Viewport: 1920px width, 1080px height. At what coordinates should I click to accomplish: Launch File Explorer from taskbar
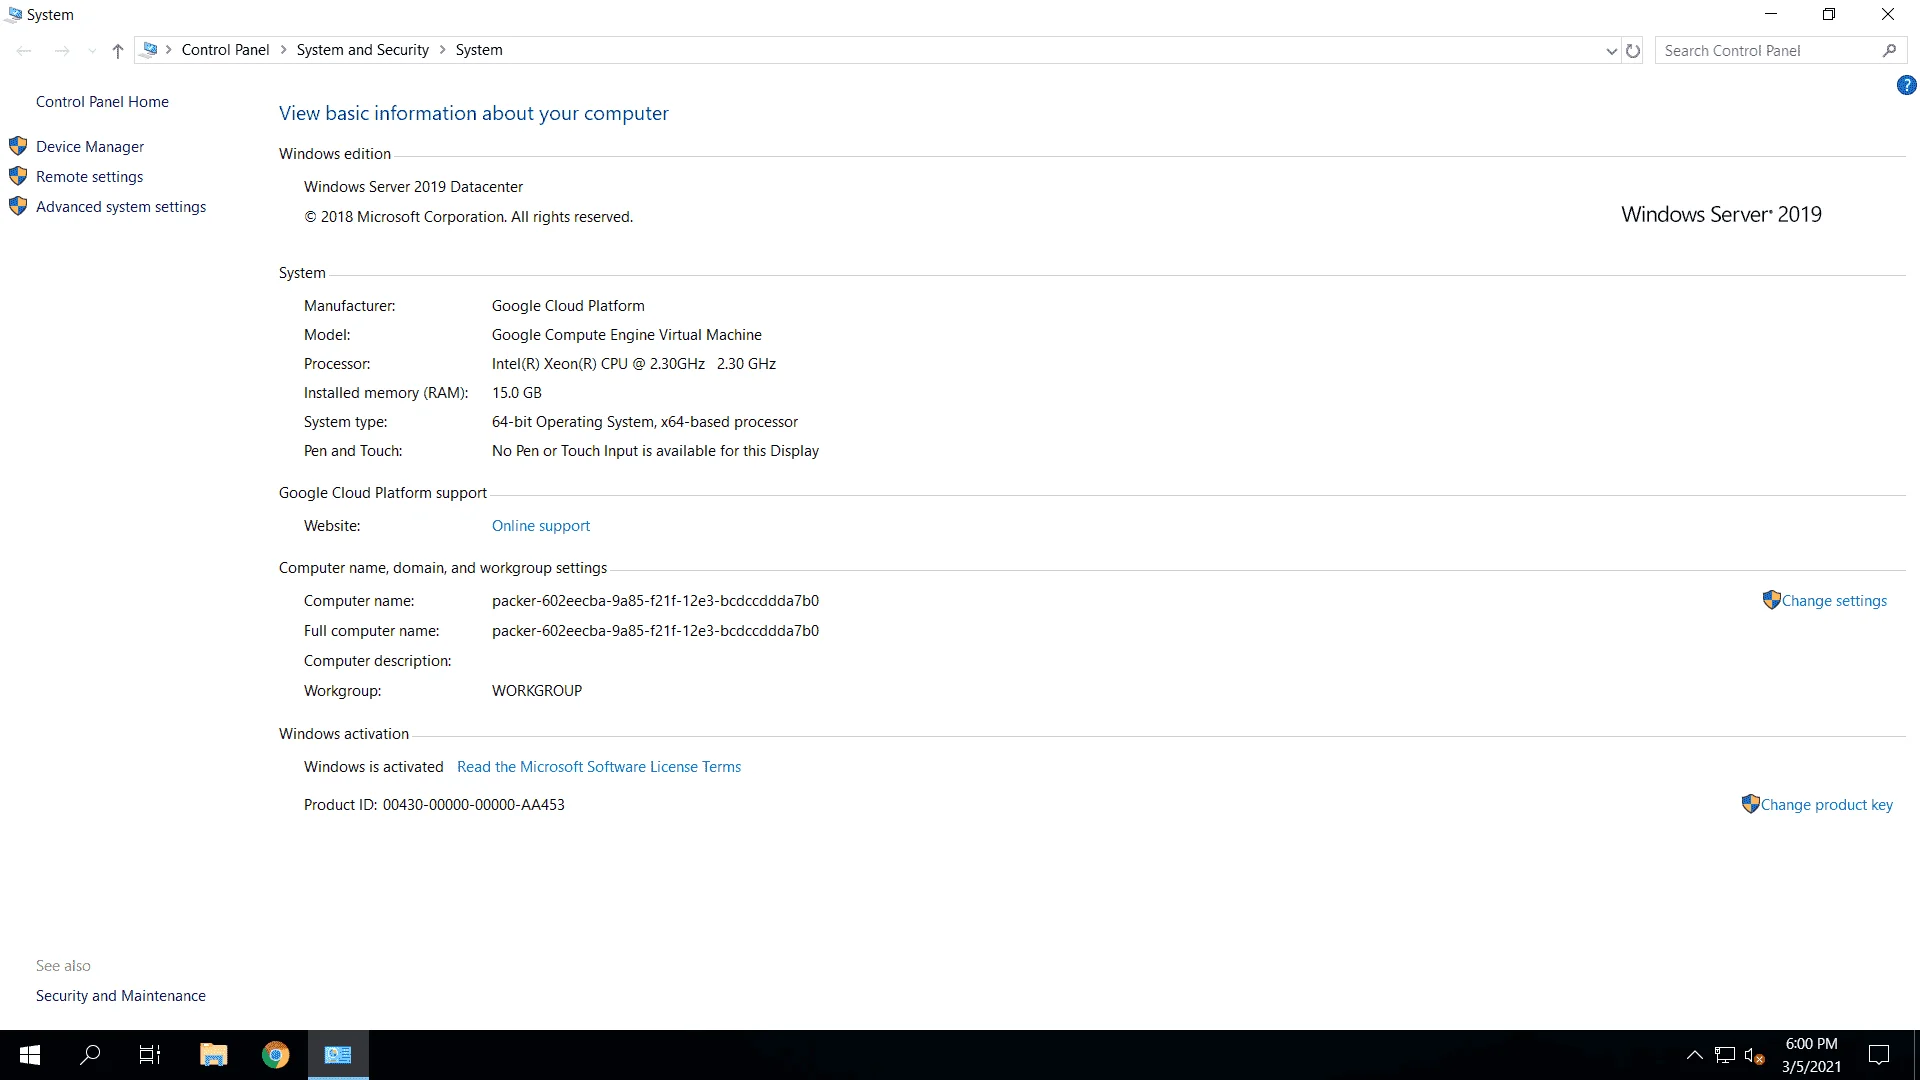click(x=213, y=1055)
